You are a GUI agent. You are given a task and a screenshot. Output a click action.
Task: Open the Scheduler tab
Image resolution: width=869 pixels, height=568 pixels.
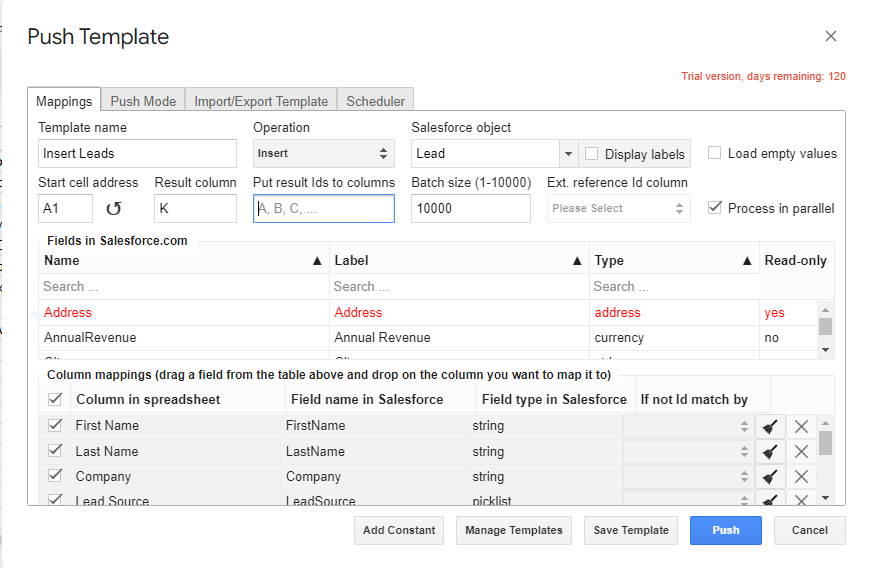pyautogui.click(x=375, y=101)
